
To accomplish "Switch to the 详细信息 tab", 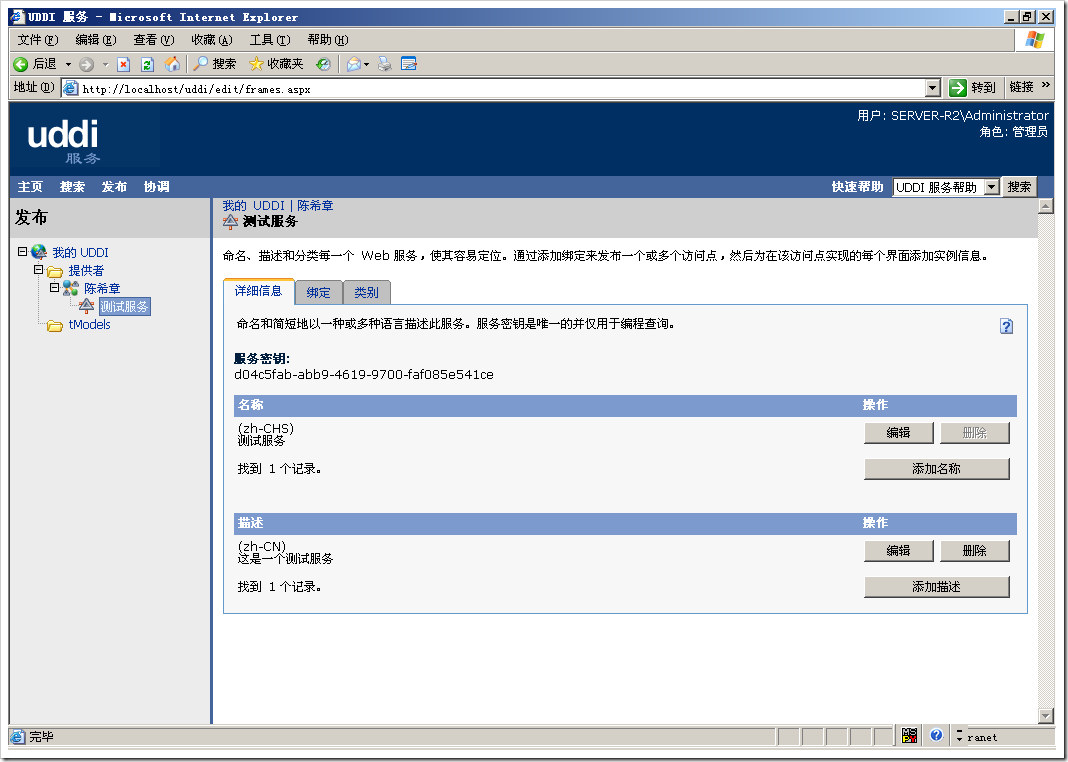I will coord(258,291).
